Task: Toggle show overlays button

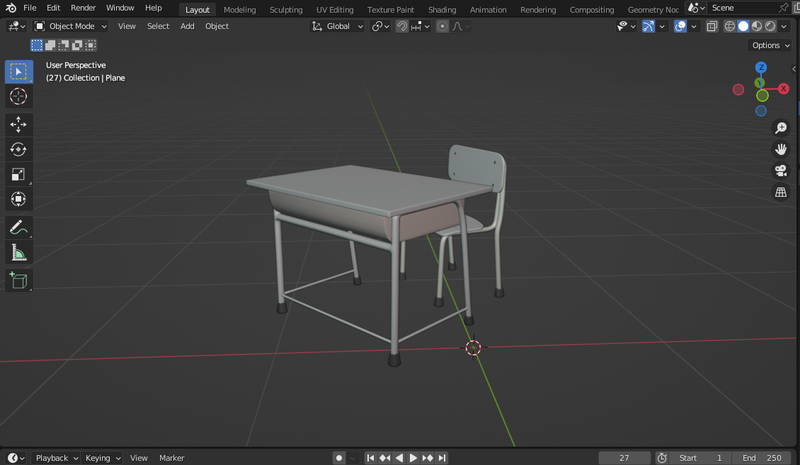Action: 680,26
